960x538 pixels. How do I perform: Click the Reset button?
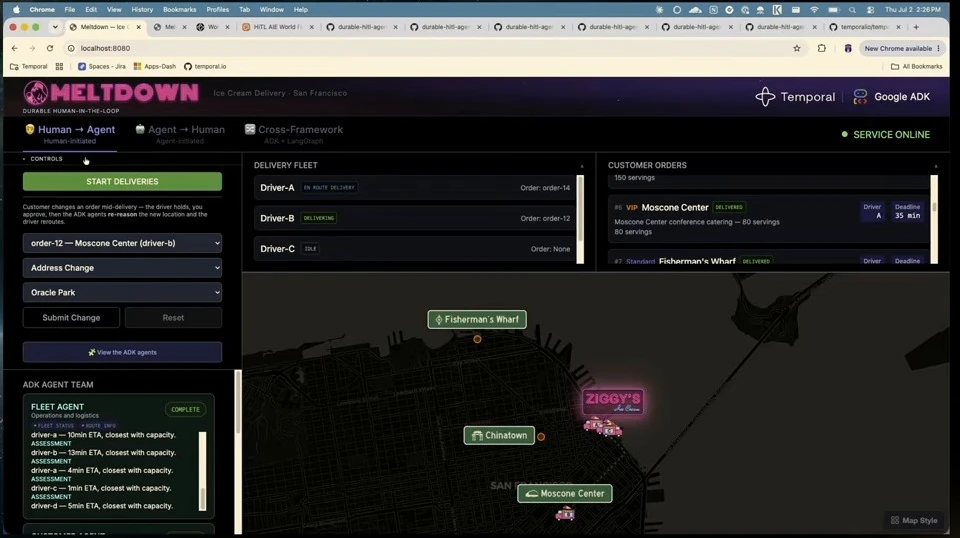point(173,318)
